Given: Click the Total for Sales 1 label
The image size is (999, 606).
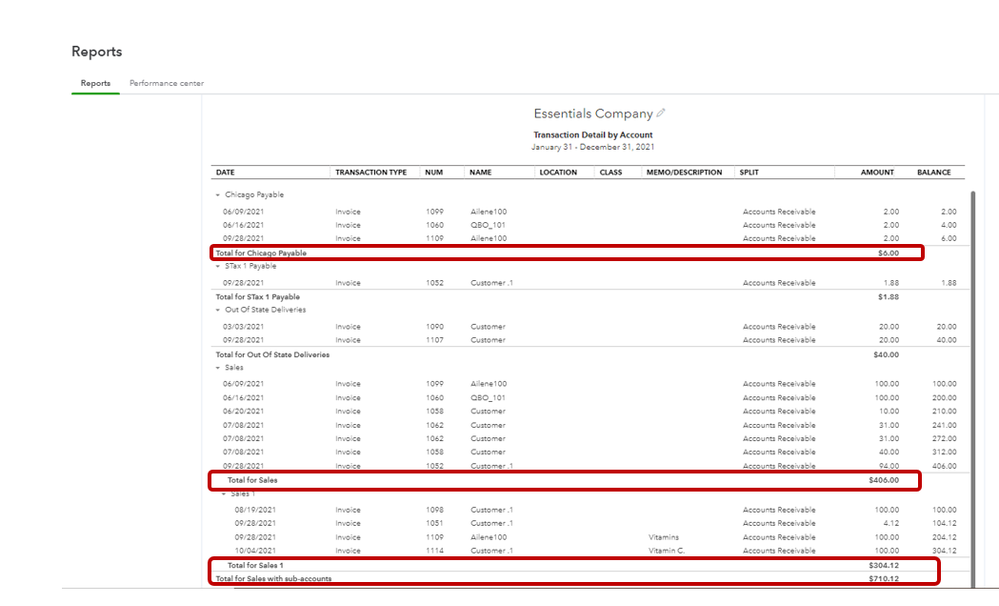Looking at the screenshot, I should tap(255, 565).
